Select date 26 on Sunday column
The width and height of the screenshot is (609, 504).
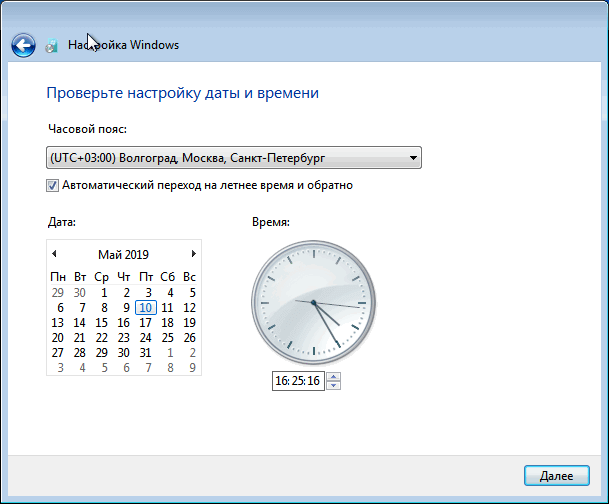click(190, 338)
